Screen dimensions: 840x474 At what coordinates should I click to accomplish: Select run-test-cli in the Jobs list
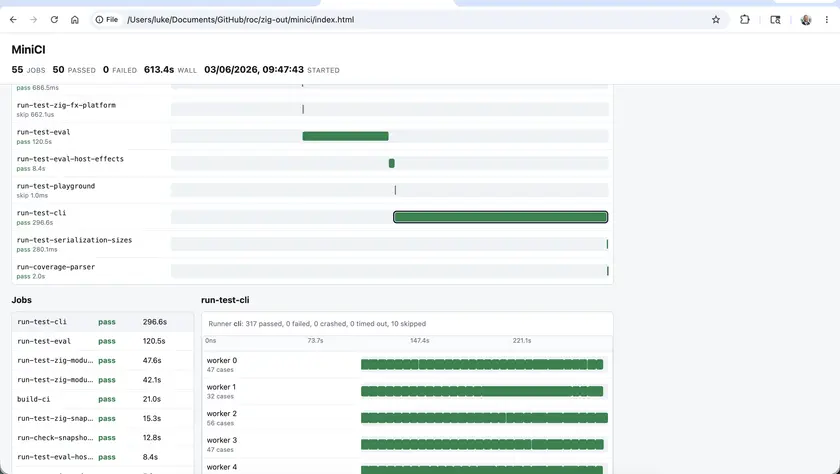pos(102,322)
